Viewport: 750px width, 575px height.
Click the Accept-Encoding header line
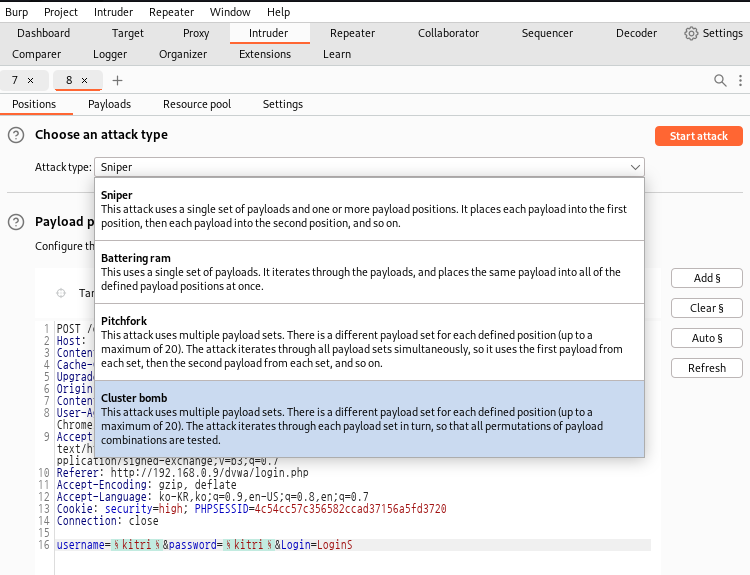pyautogui.click(x=146, y=485)
